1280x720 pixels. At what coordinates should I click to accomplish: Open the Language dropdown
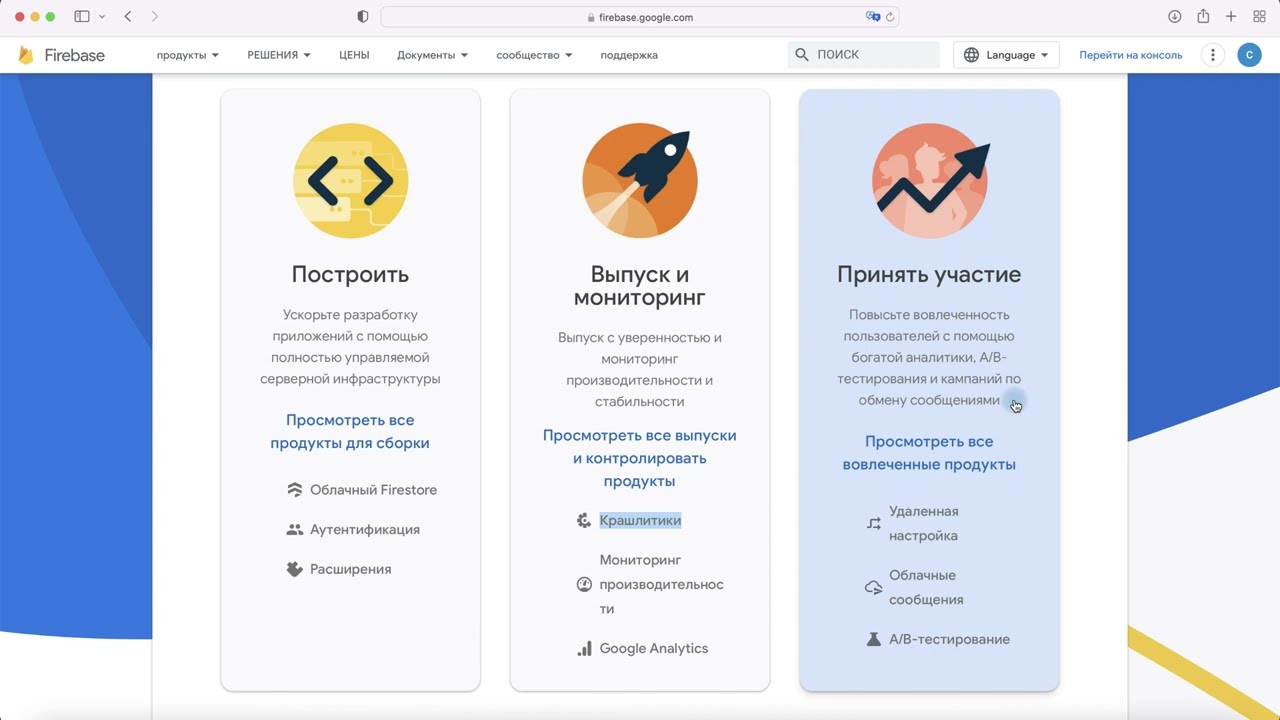(x=1006, y=55)
